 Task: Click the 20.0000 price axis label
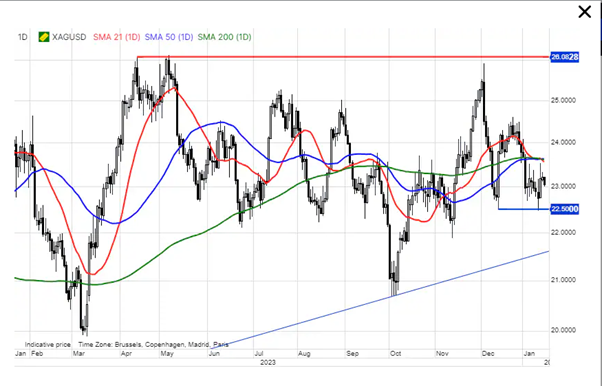coord(564,330)
